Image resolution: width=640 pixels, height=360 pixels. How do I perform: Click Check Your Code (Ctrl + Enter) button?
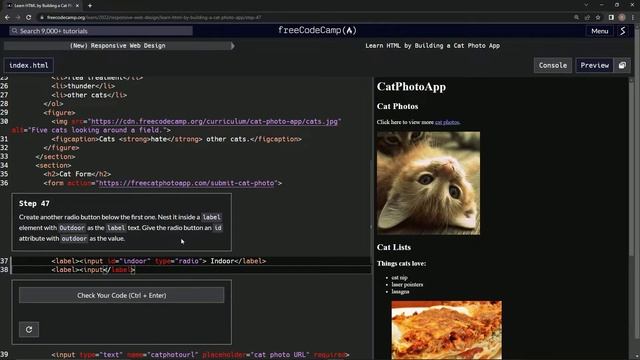point(122,295)
